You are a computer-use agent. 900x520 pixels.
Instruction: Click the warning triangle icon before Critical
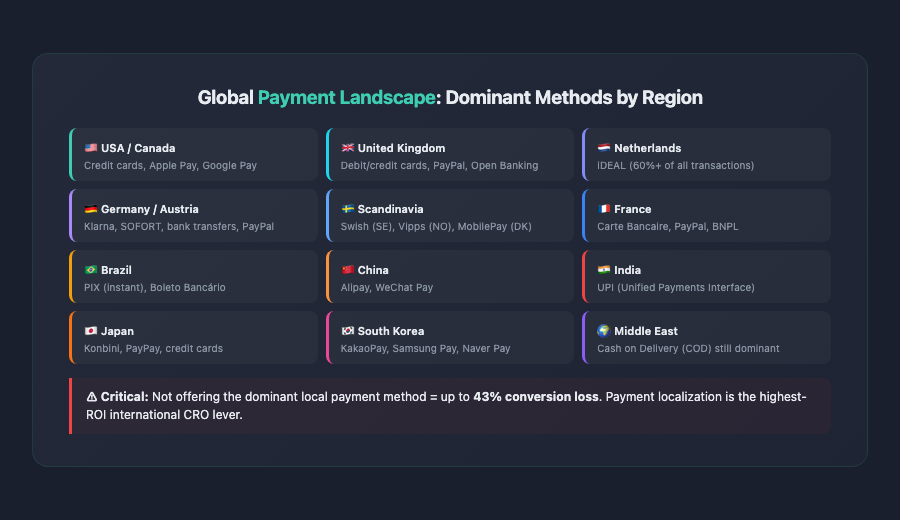[92, 397]
